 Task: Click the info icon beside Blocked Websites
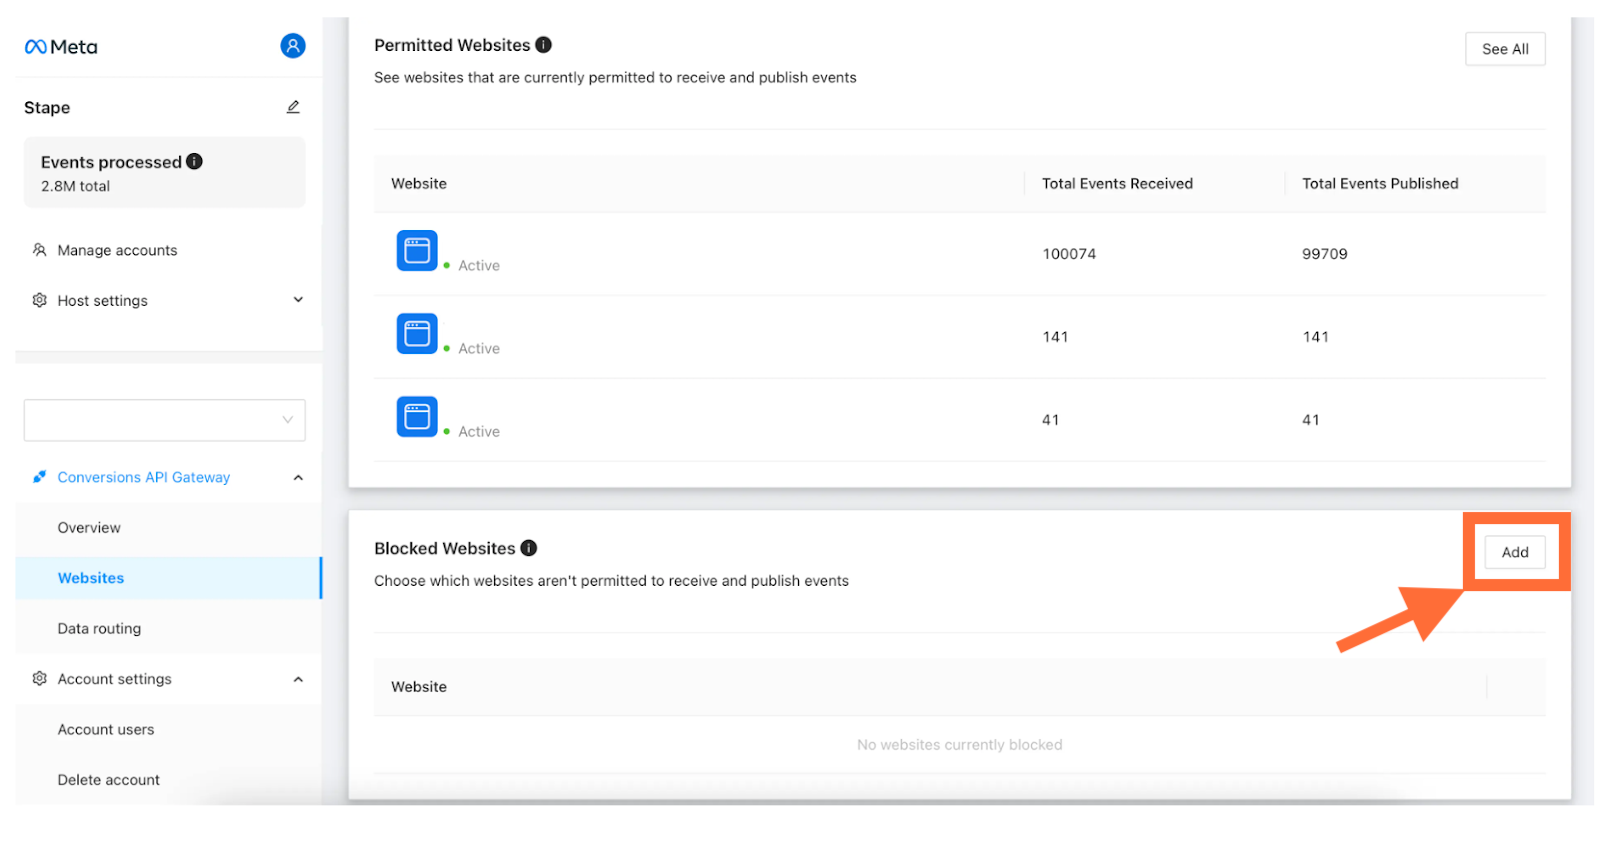coord(529,548)
